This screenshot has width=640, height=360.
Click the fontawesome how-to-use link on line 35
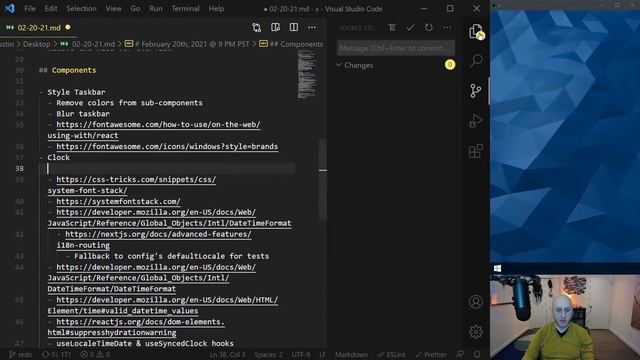(158, 124)
